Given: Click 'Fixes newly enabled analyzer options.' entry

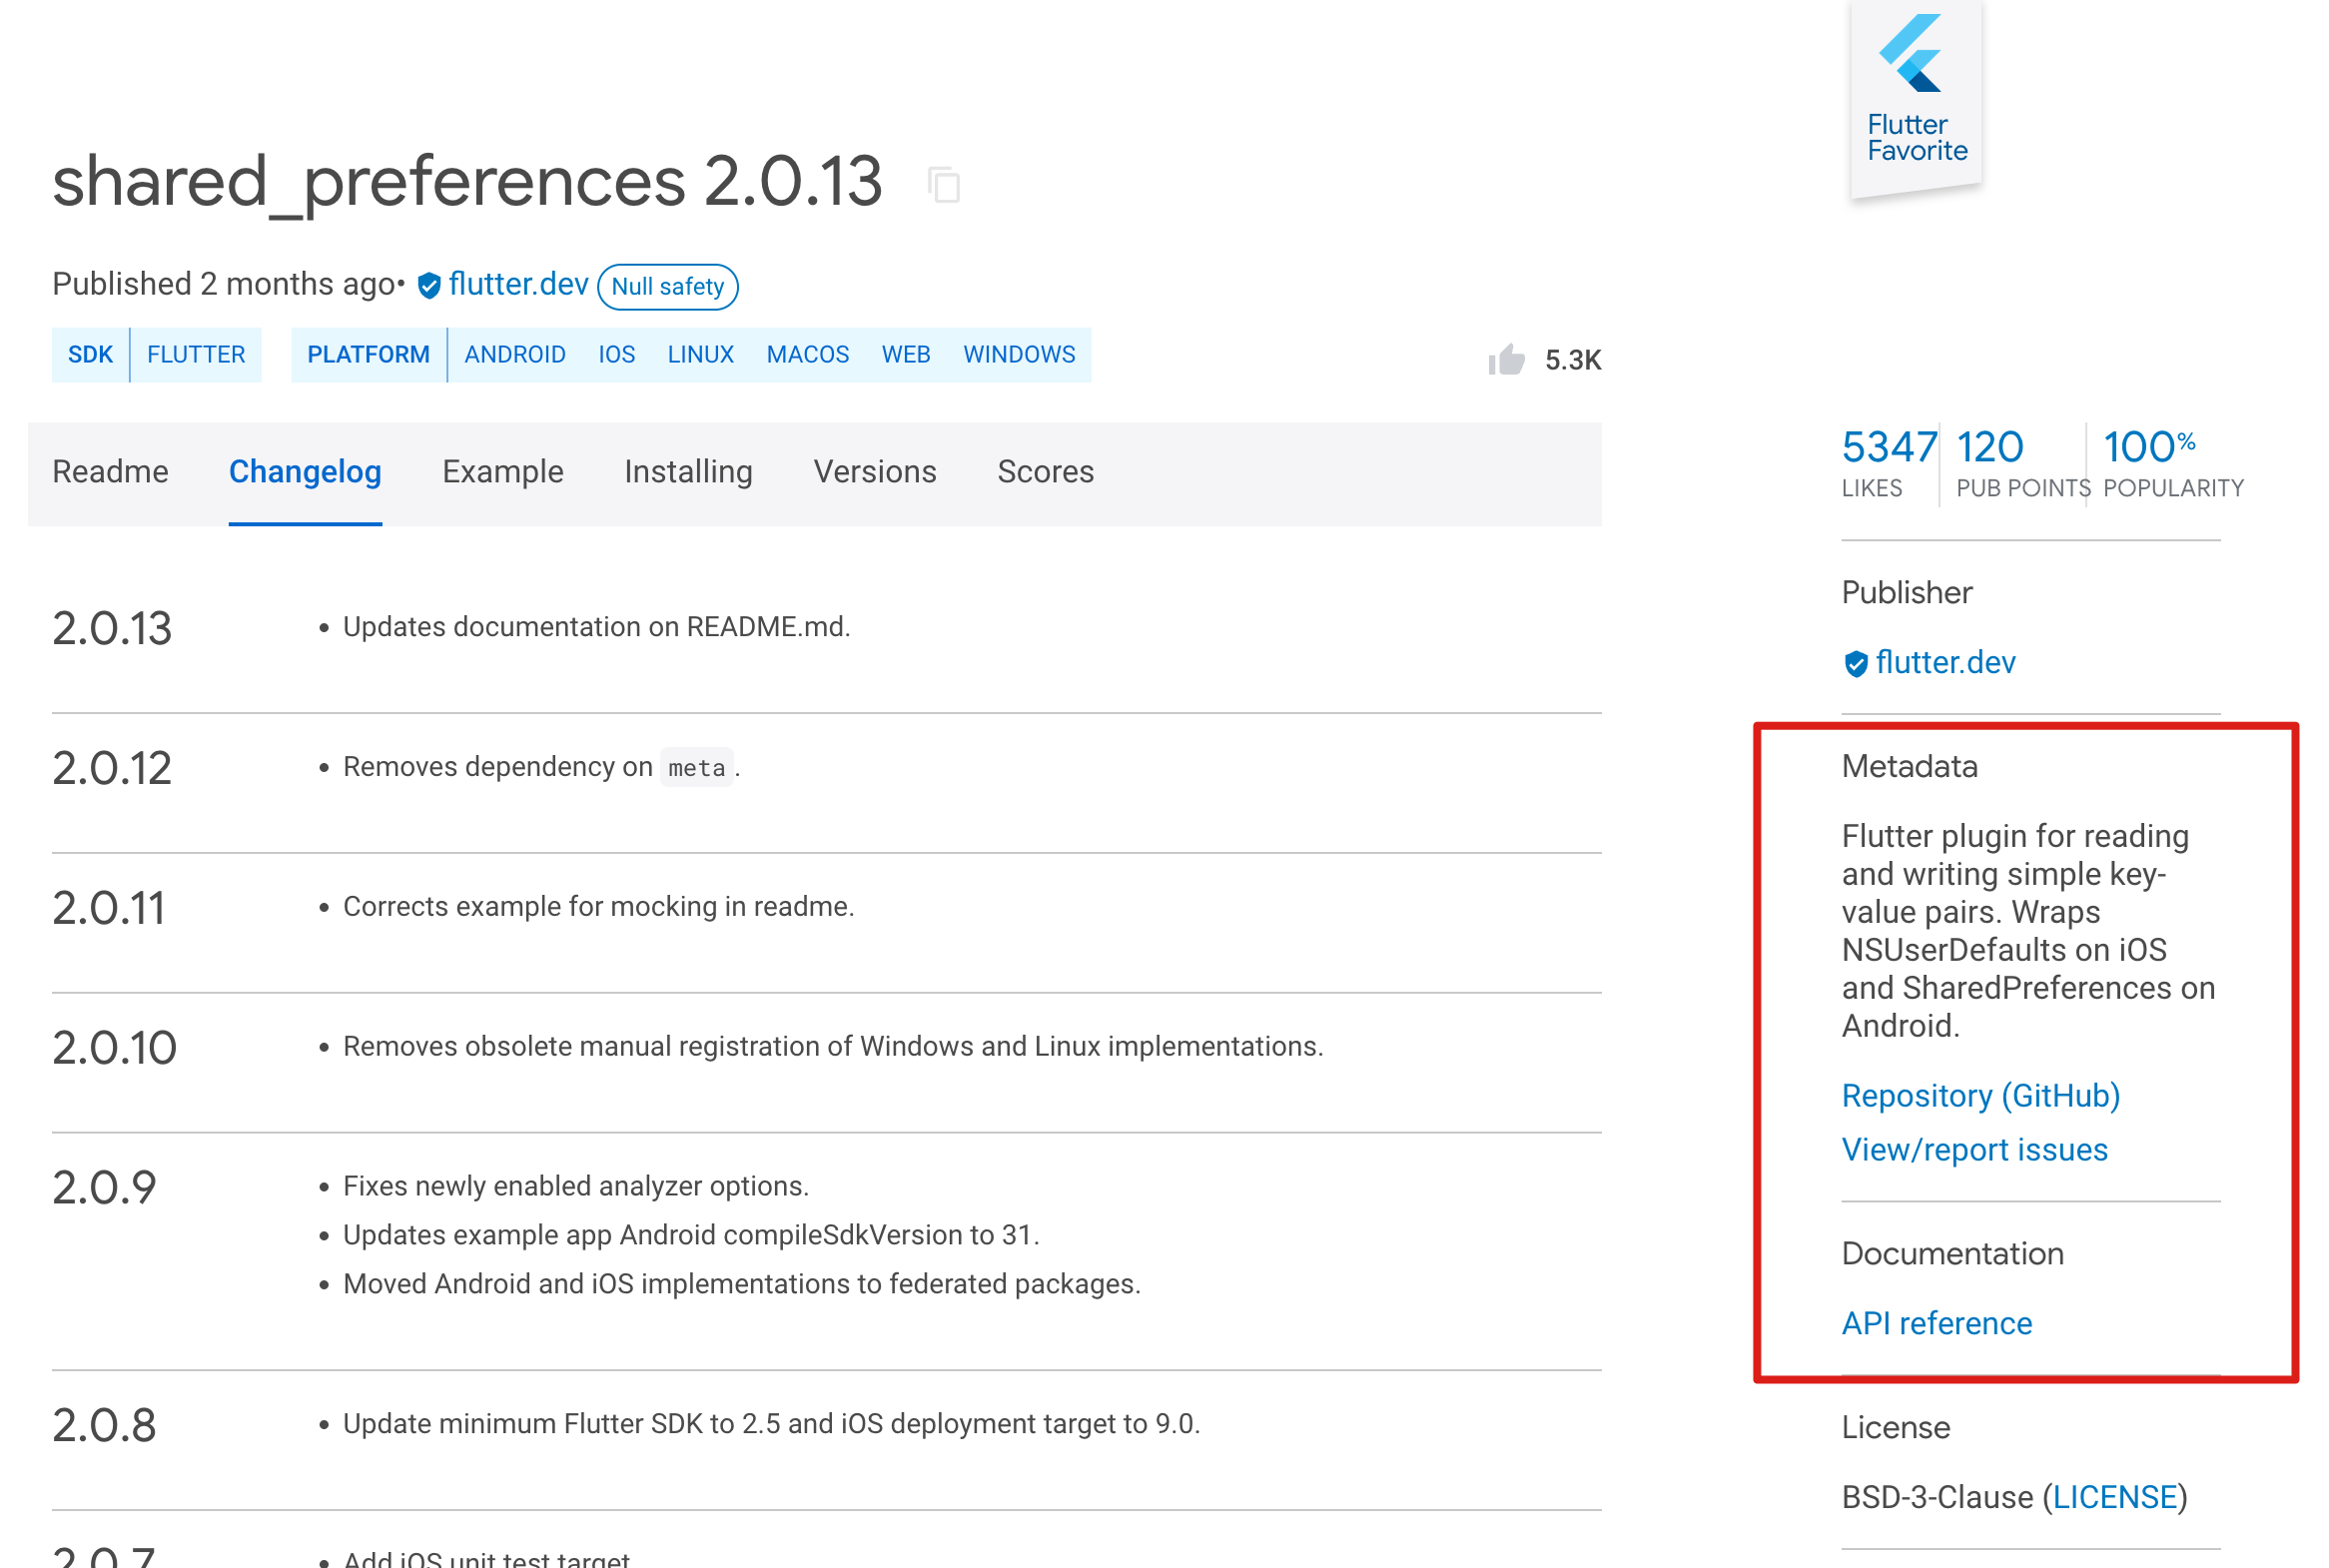Looking at the screenshot, I should [x=576, y=1187].
